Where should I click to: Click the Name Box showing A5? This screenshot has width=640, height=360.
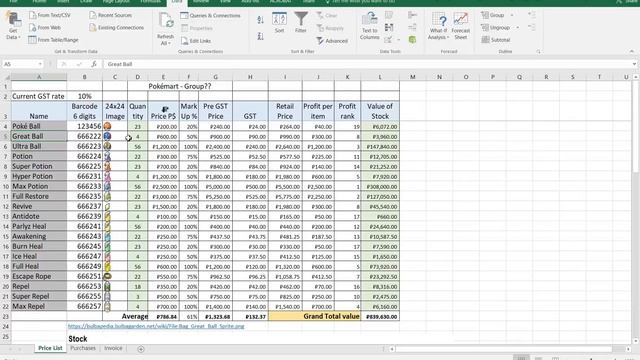click(20, 64)
